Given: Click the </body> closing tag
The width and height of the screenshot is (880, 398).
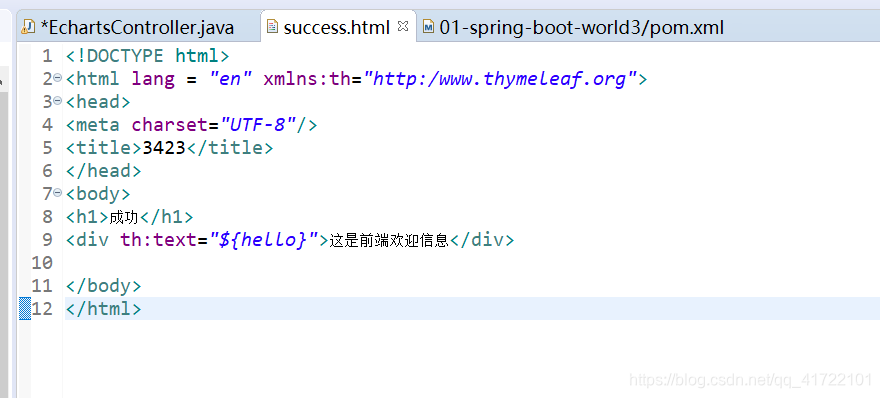Looking at the screenshot, I should coord(103,286).
